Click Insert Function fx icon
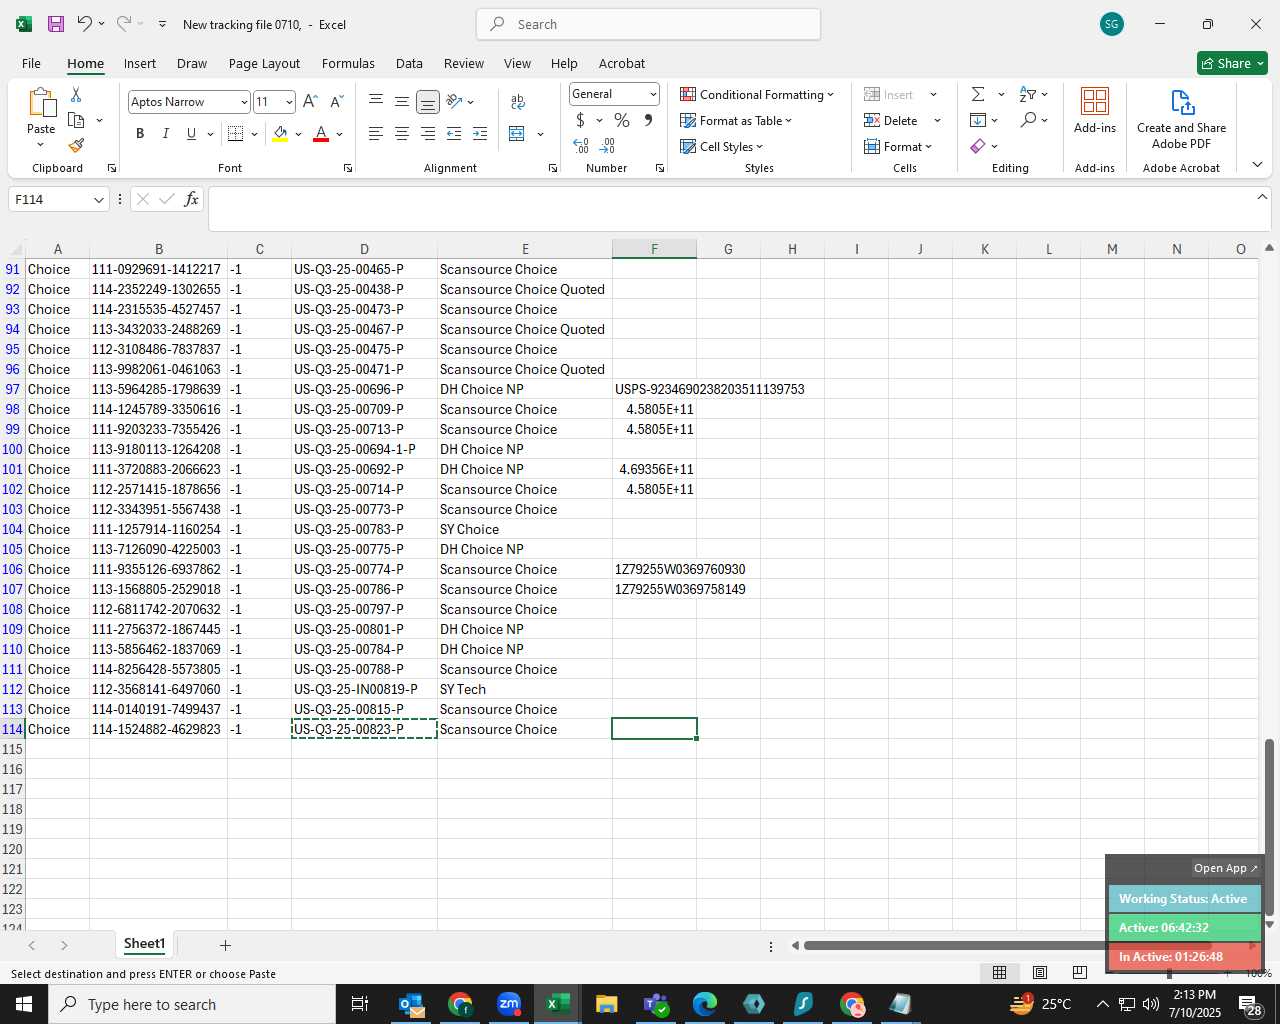1280x1024 pixels. pos(192,199)
